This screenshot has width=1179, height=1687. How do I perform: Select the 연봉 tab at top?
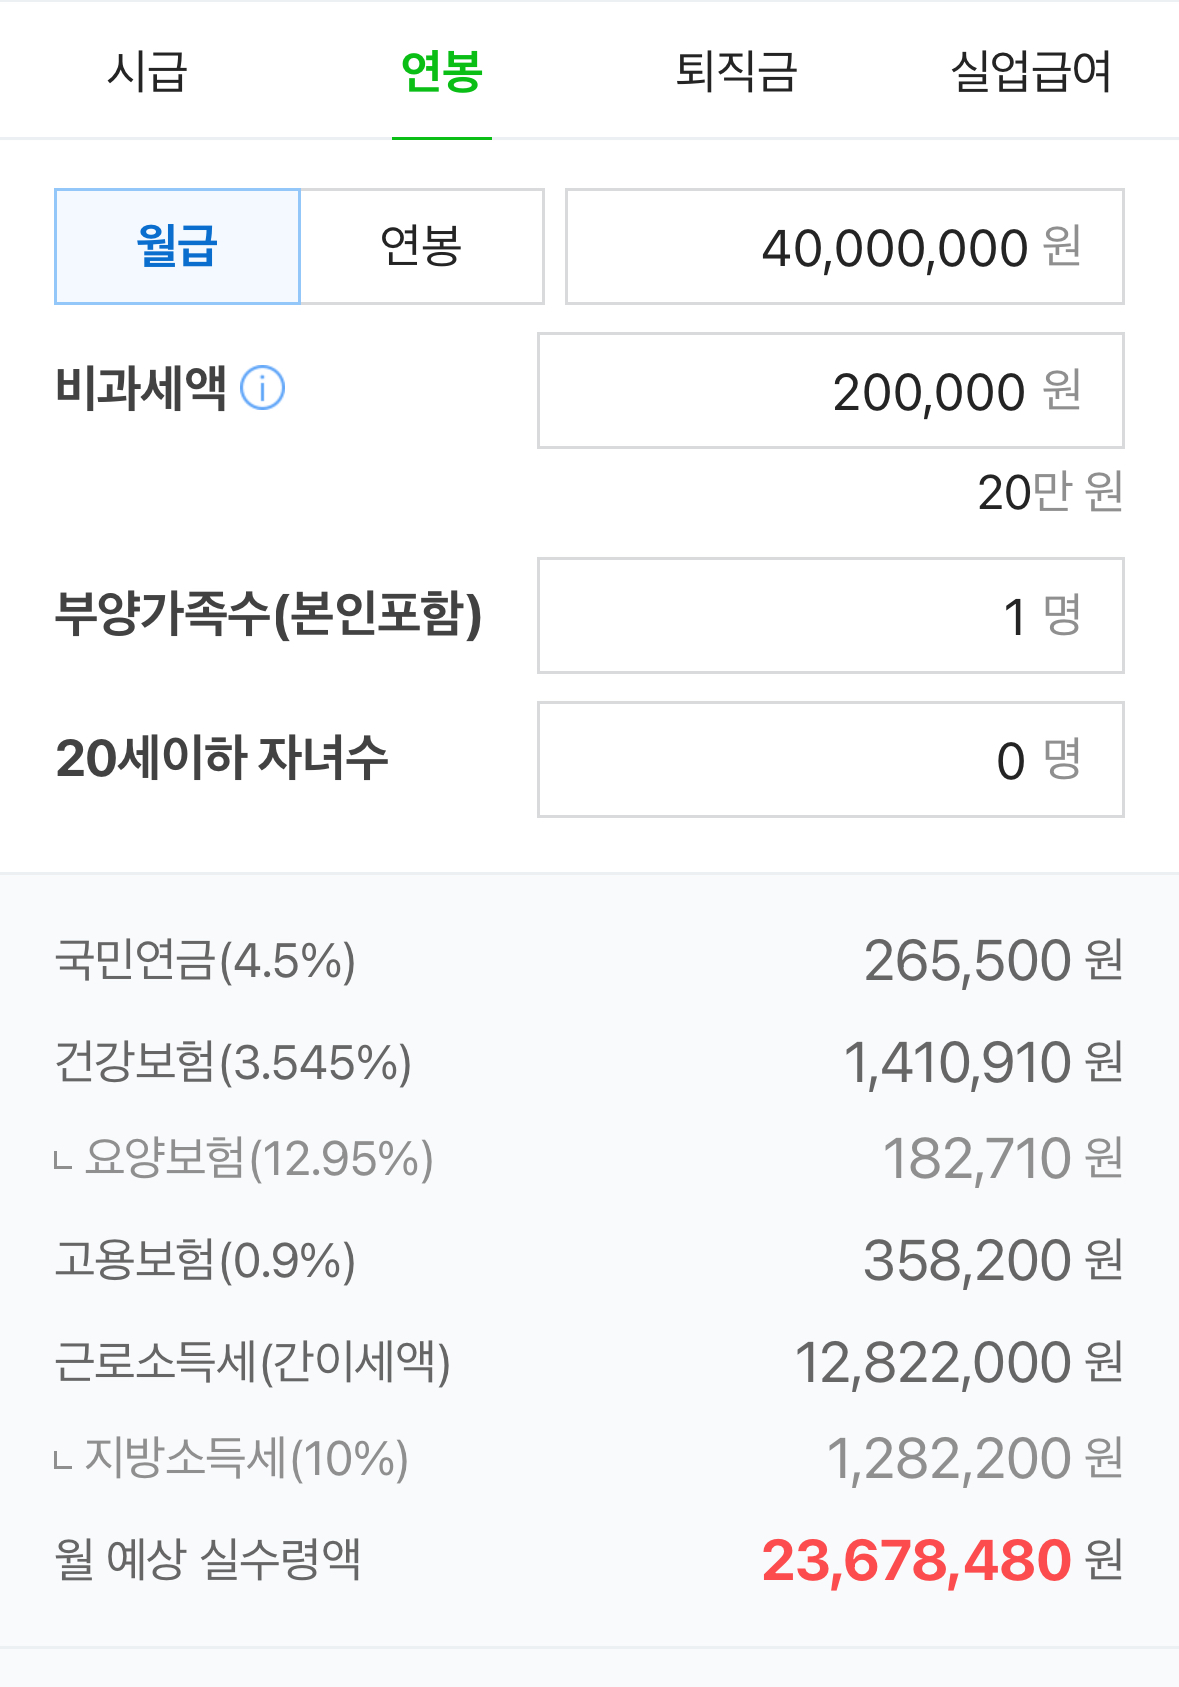tap(442, 71)
